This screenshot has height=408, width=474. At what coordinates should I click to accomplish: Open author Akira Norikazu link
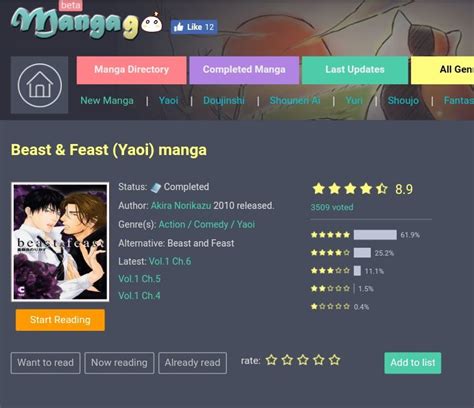(181, 206)
